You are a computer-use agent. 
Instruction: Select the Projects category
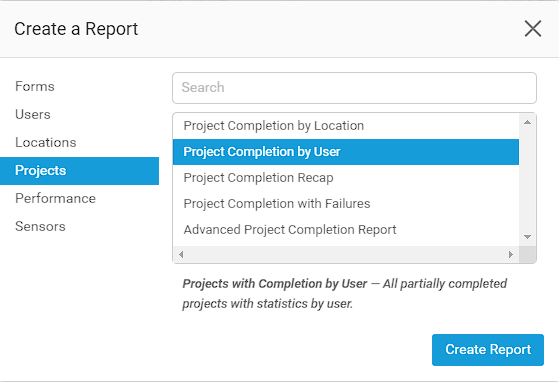[79, 171]
